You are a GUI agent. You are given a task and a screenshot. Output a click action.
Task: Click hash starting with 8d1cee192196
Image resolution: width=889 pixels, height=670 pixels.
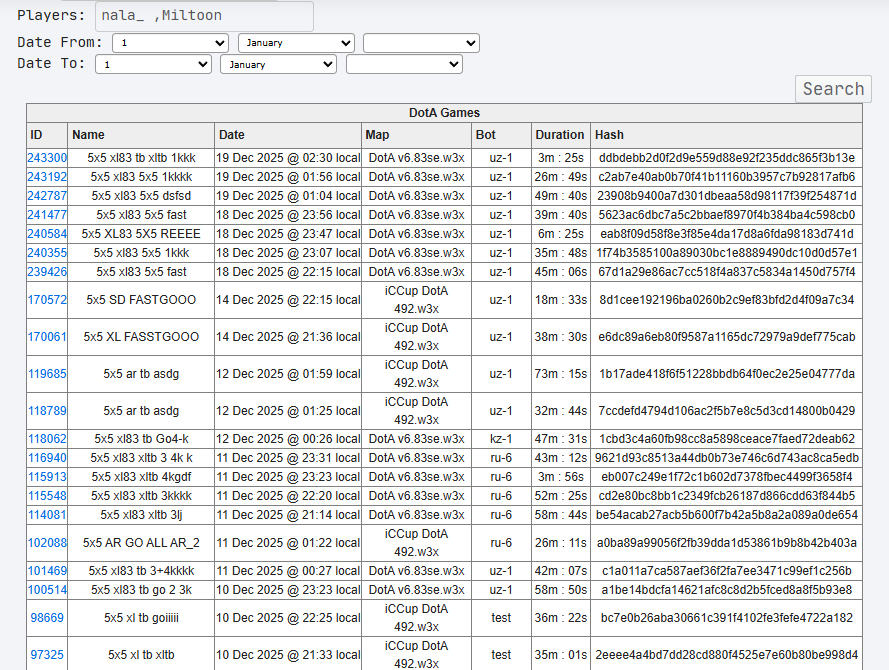point(726,300)
